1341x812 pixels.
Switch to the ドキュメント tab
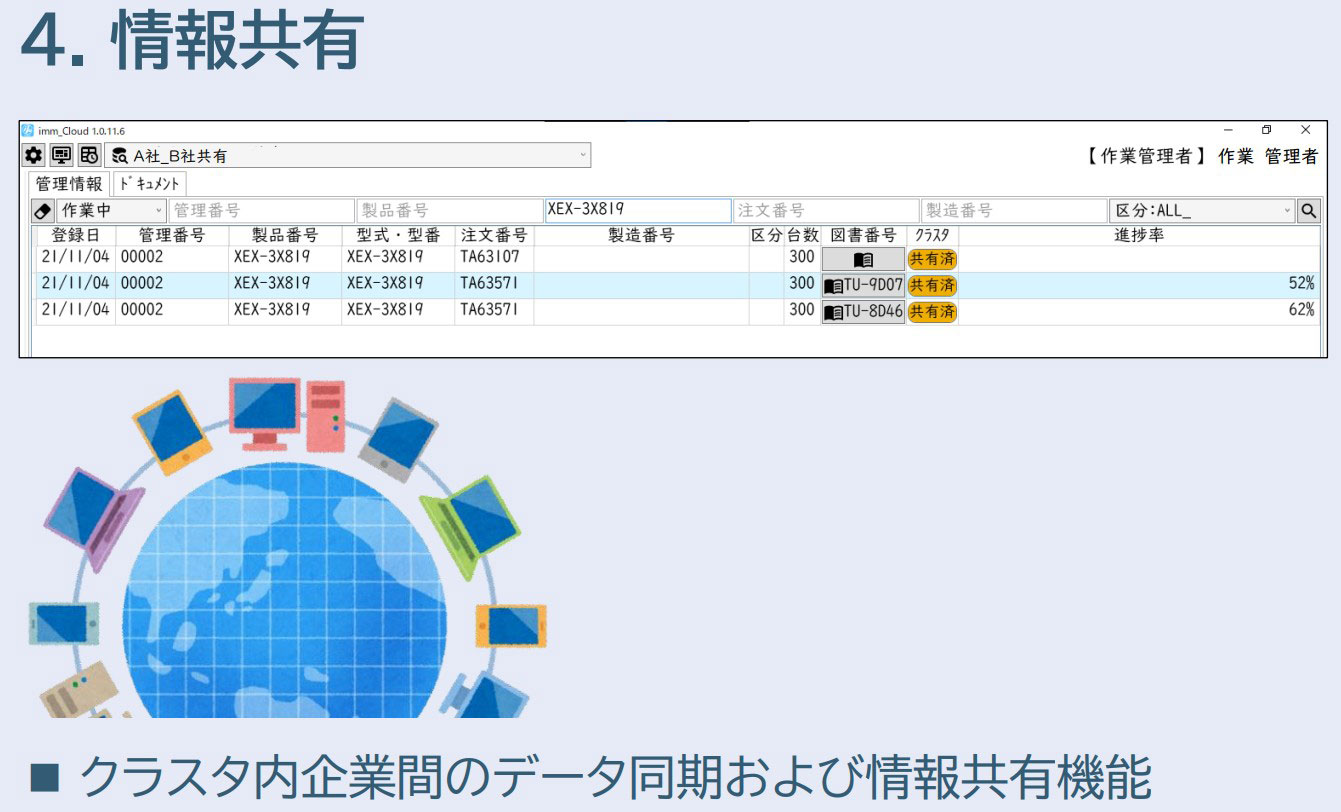(x=149, y=184)
